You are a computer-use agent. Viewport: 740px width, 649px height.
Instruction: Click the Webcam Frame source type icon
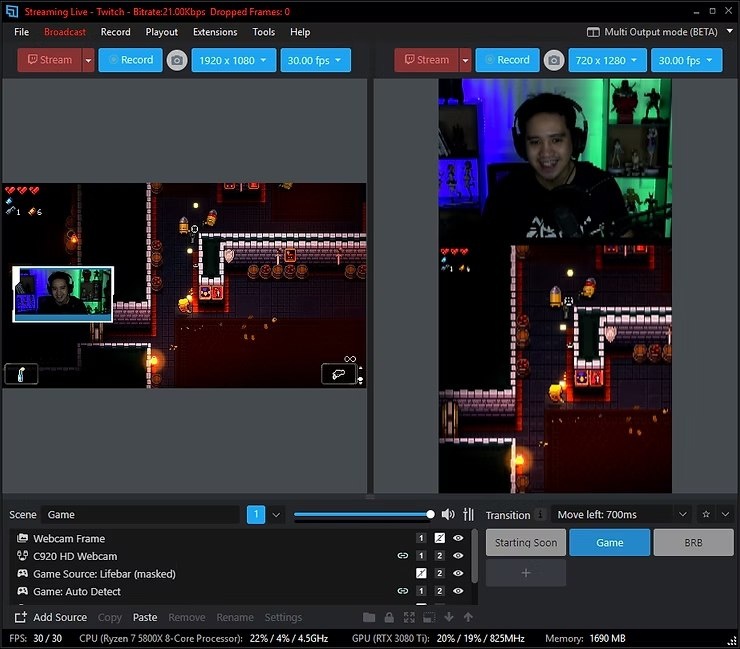(x=22, y=538)
